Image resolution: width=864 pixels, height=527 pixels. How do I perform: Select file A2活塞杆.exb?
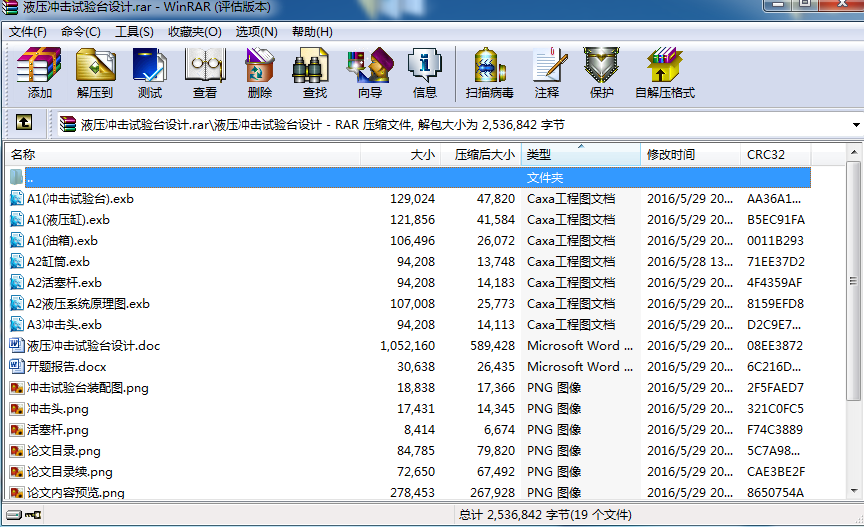(64, 282)
